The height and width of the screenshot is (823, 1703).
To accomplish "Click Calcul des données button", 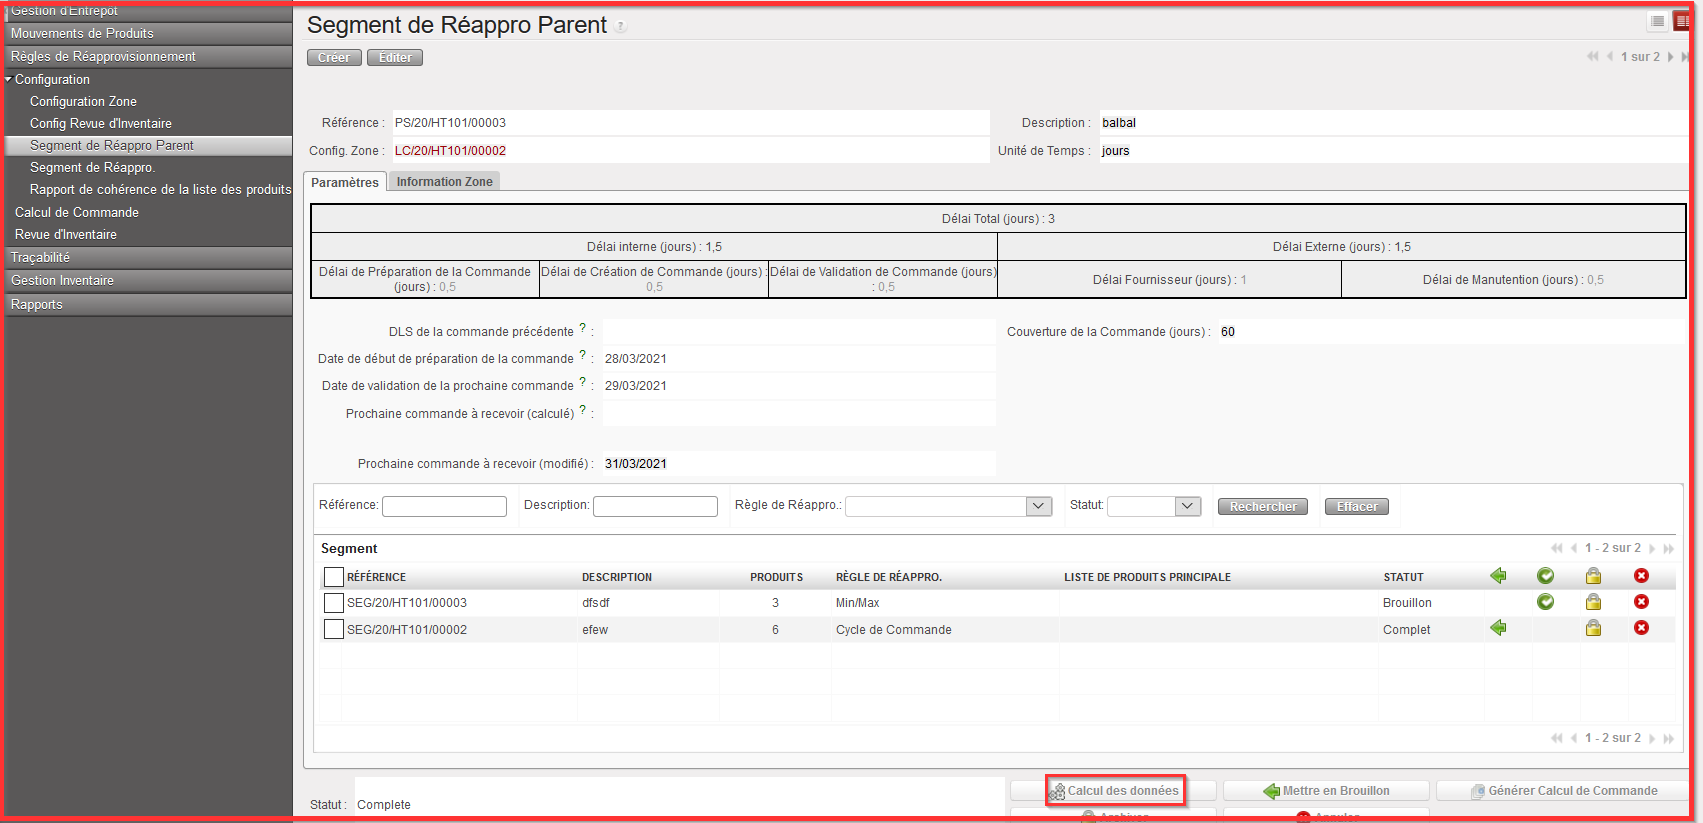I will pyautogui.click(x=1116, y=791).
